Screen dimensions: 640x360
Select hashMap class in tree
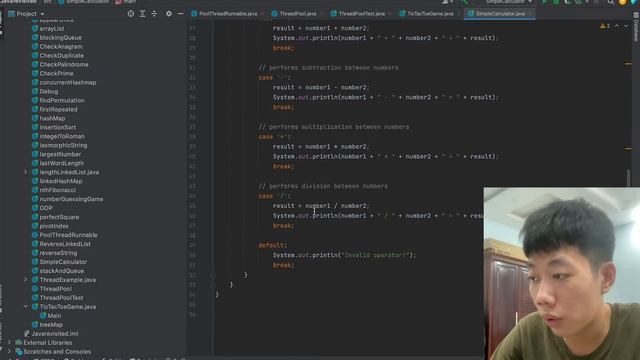(52, 118)
